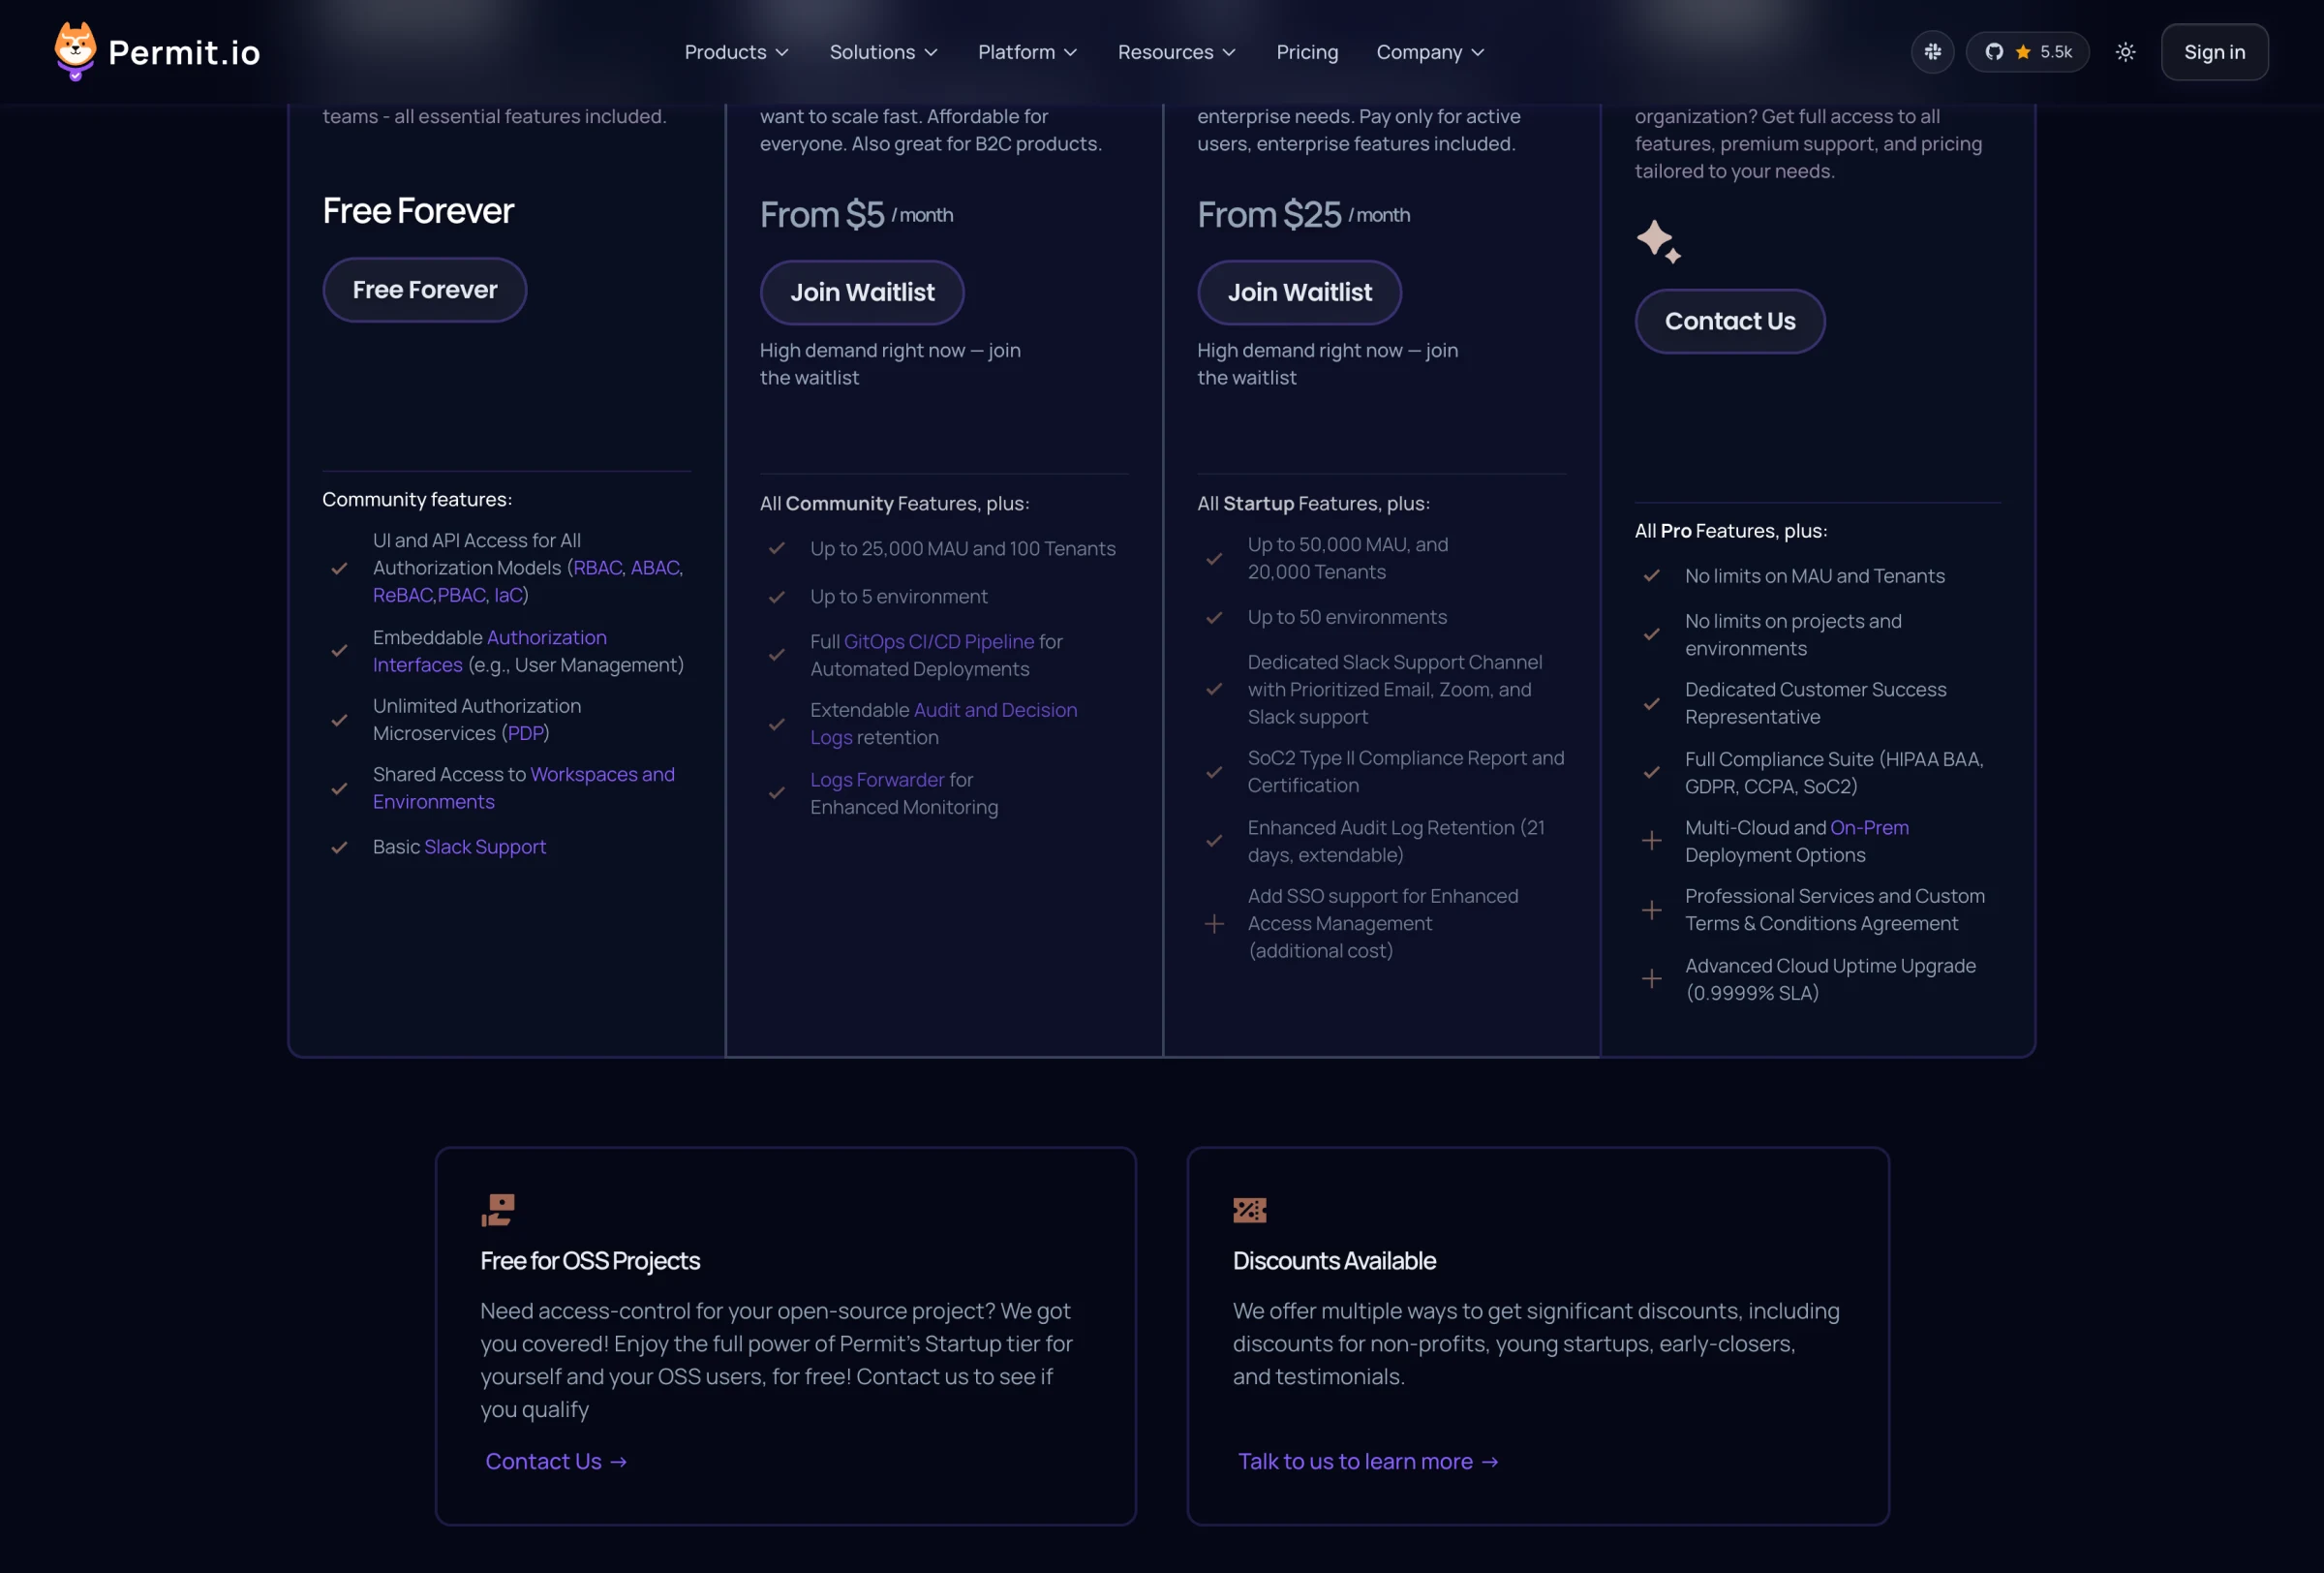Expand the Products menu
2324x1573 pixels.
tap(737, 52)
